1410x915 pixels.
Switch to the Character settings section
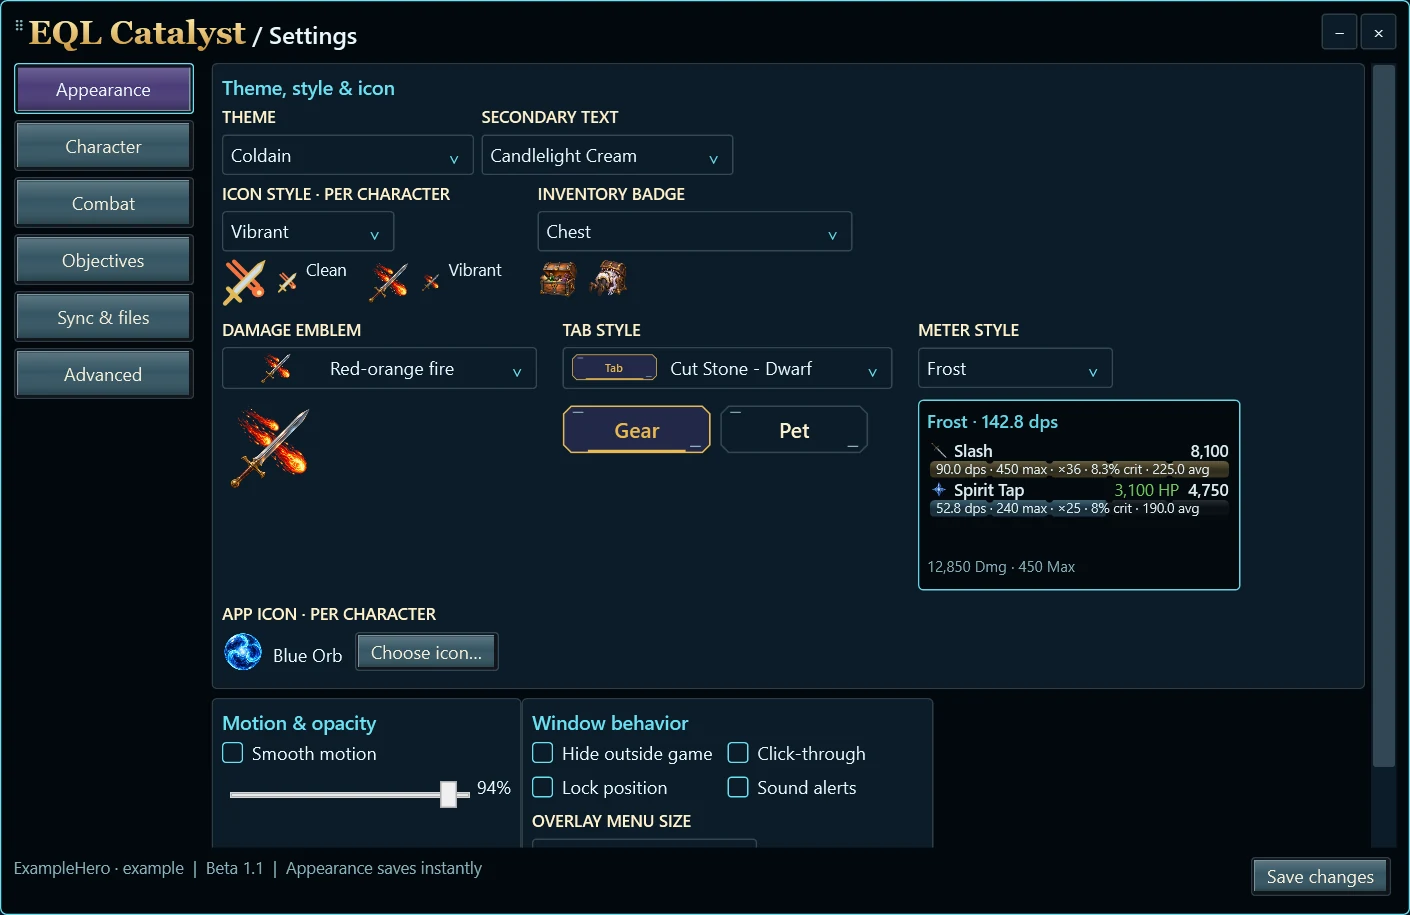point(103,146)
